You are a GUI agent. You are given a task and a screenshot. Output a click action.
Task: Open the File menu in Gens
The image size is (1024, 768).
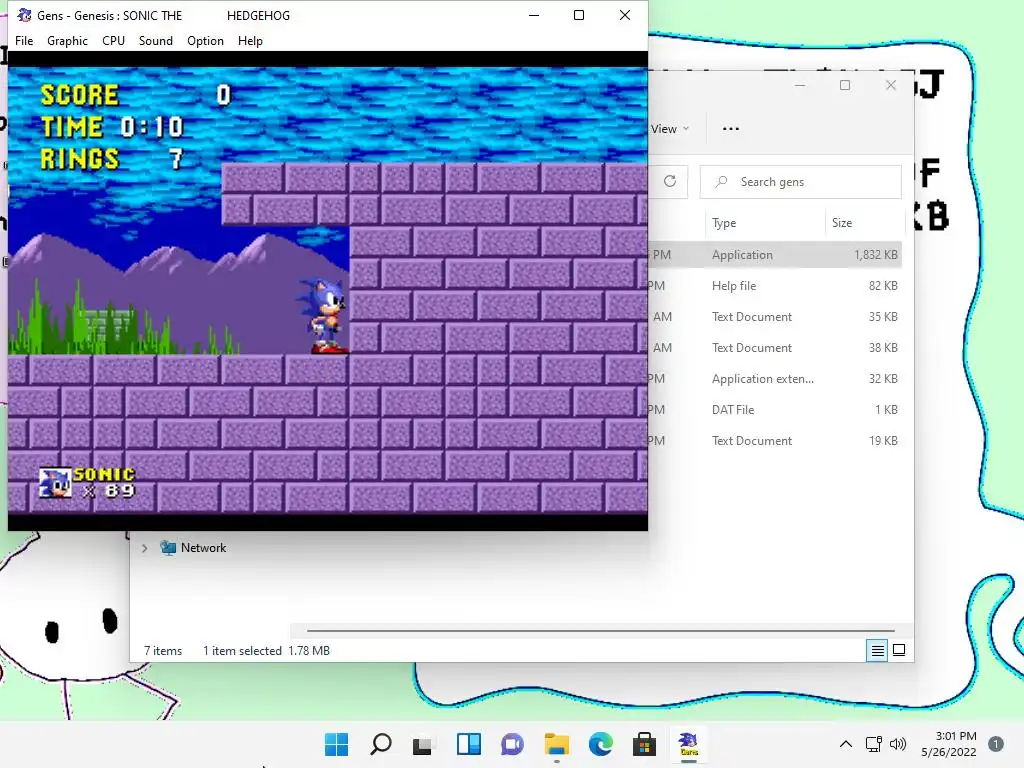[x=24, y=40]
